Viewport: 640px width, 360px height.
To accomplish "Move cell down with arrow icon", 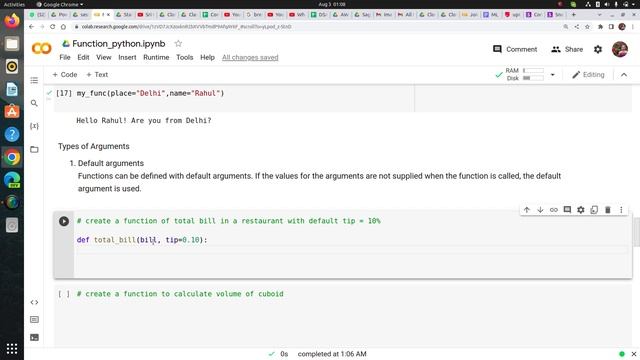I will point(540,210).
